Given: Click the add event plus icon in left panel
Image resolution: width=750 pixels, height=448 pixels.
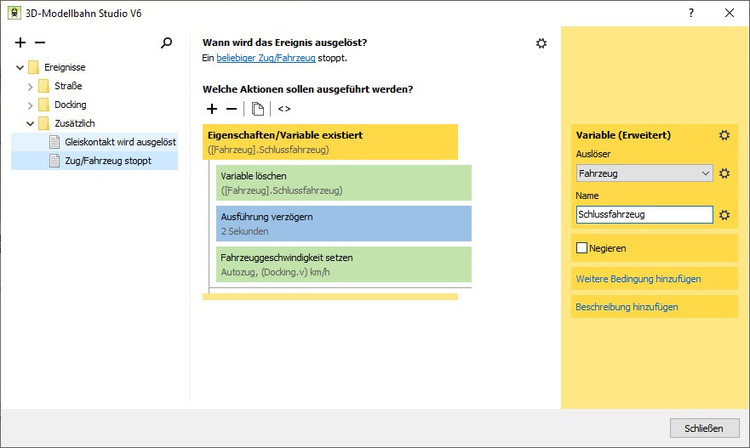Looking at the screenshot, I should (21, 43).
